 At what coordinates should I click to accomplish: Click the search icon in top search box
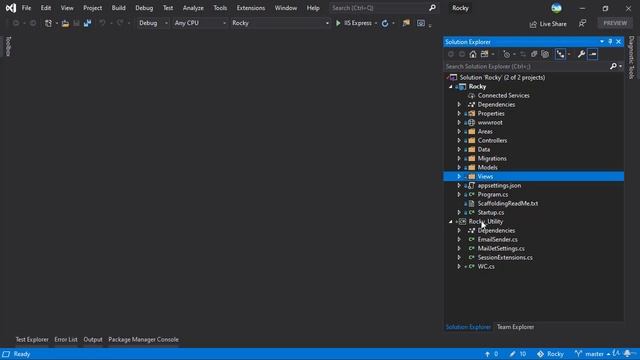pos(432,8)
